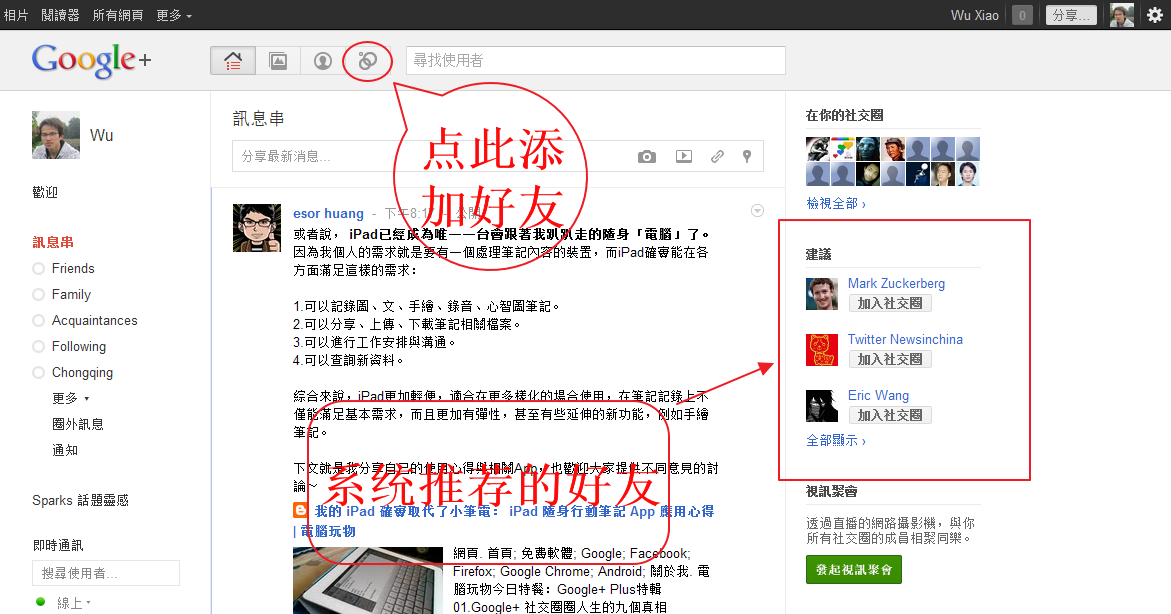The height and width of the screenshot is (614, 1171).
Task: Open esor huang author link
Action: 329,214
